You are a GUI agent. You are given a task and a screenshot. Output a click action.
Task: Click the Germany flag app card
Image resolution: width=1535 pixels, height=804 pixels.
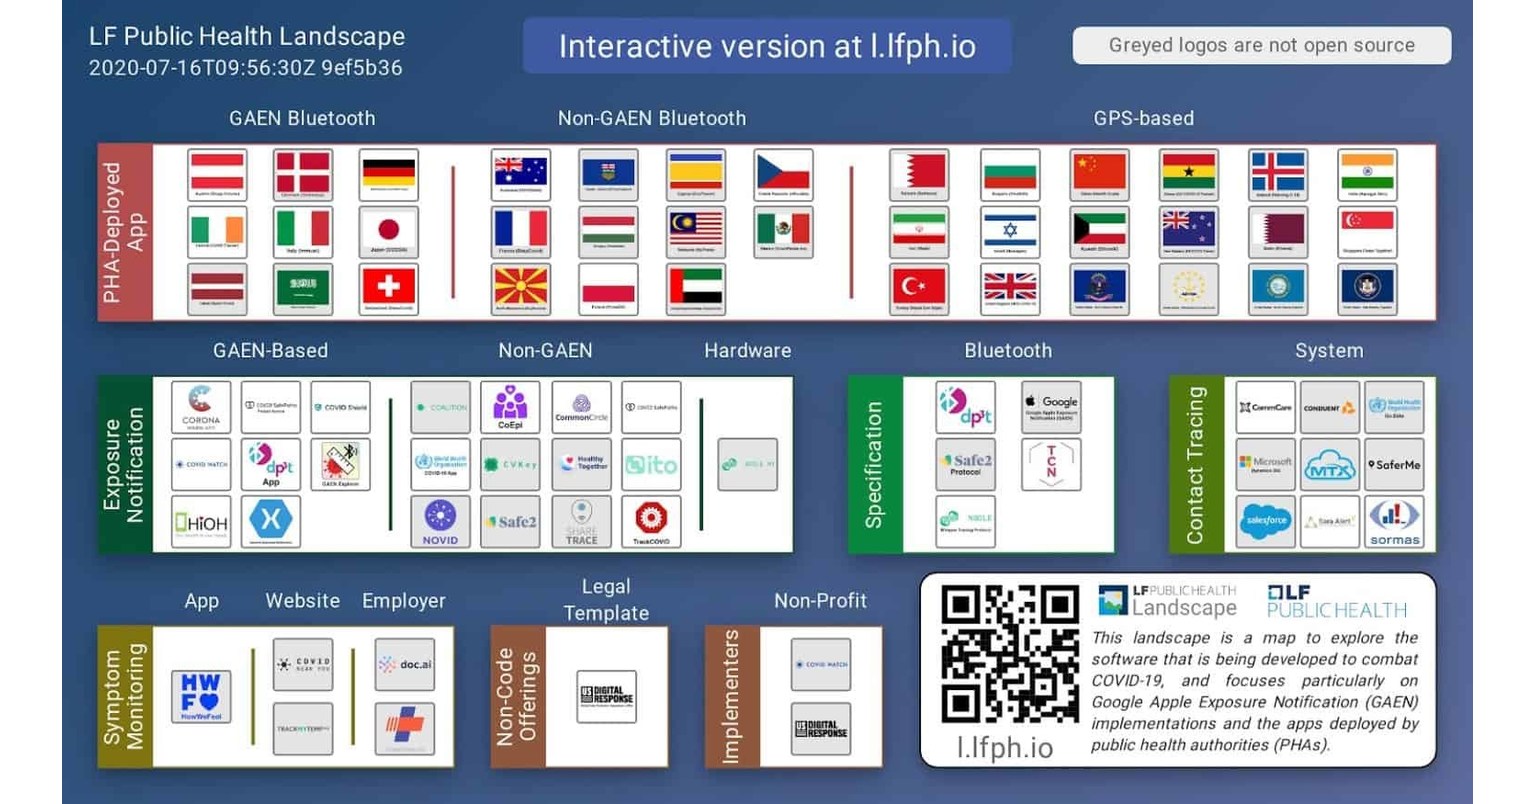point(388,174)
